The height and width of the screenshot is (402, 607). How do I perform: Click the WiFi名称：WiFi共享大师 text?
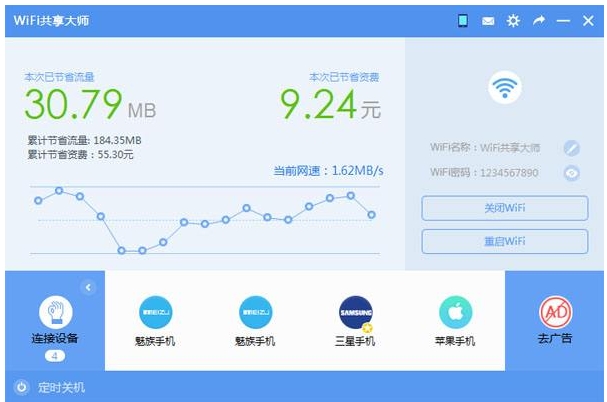[x=485, y=148]
